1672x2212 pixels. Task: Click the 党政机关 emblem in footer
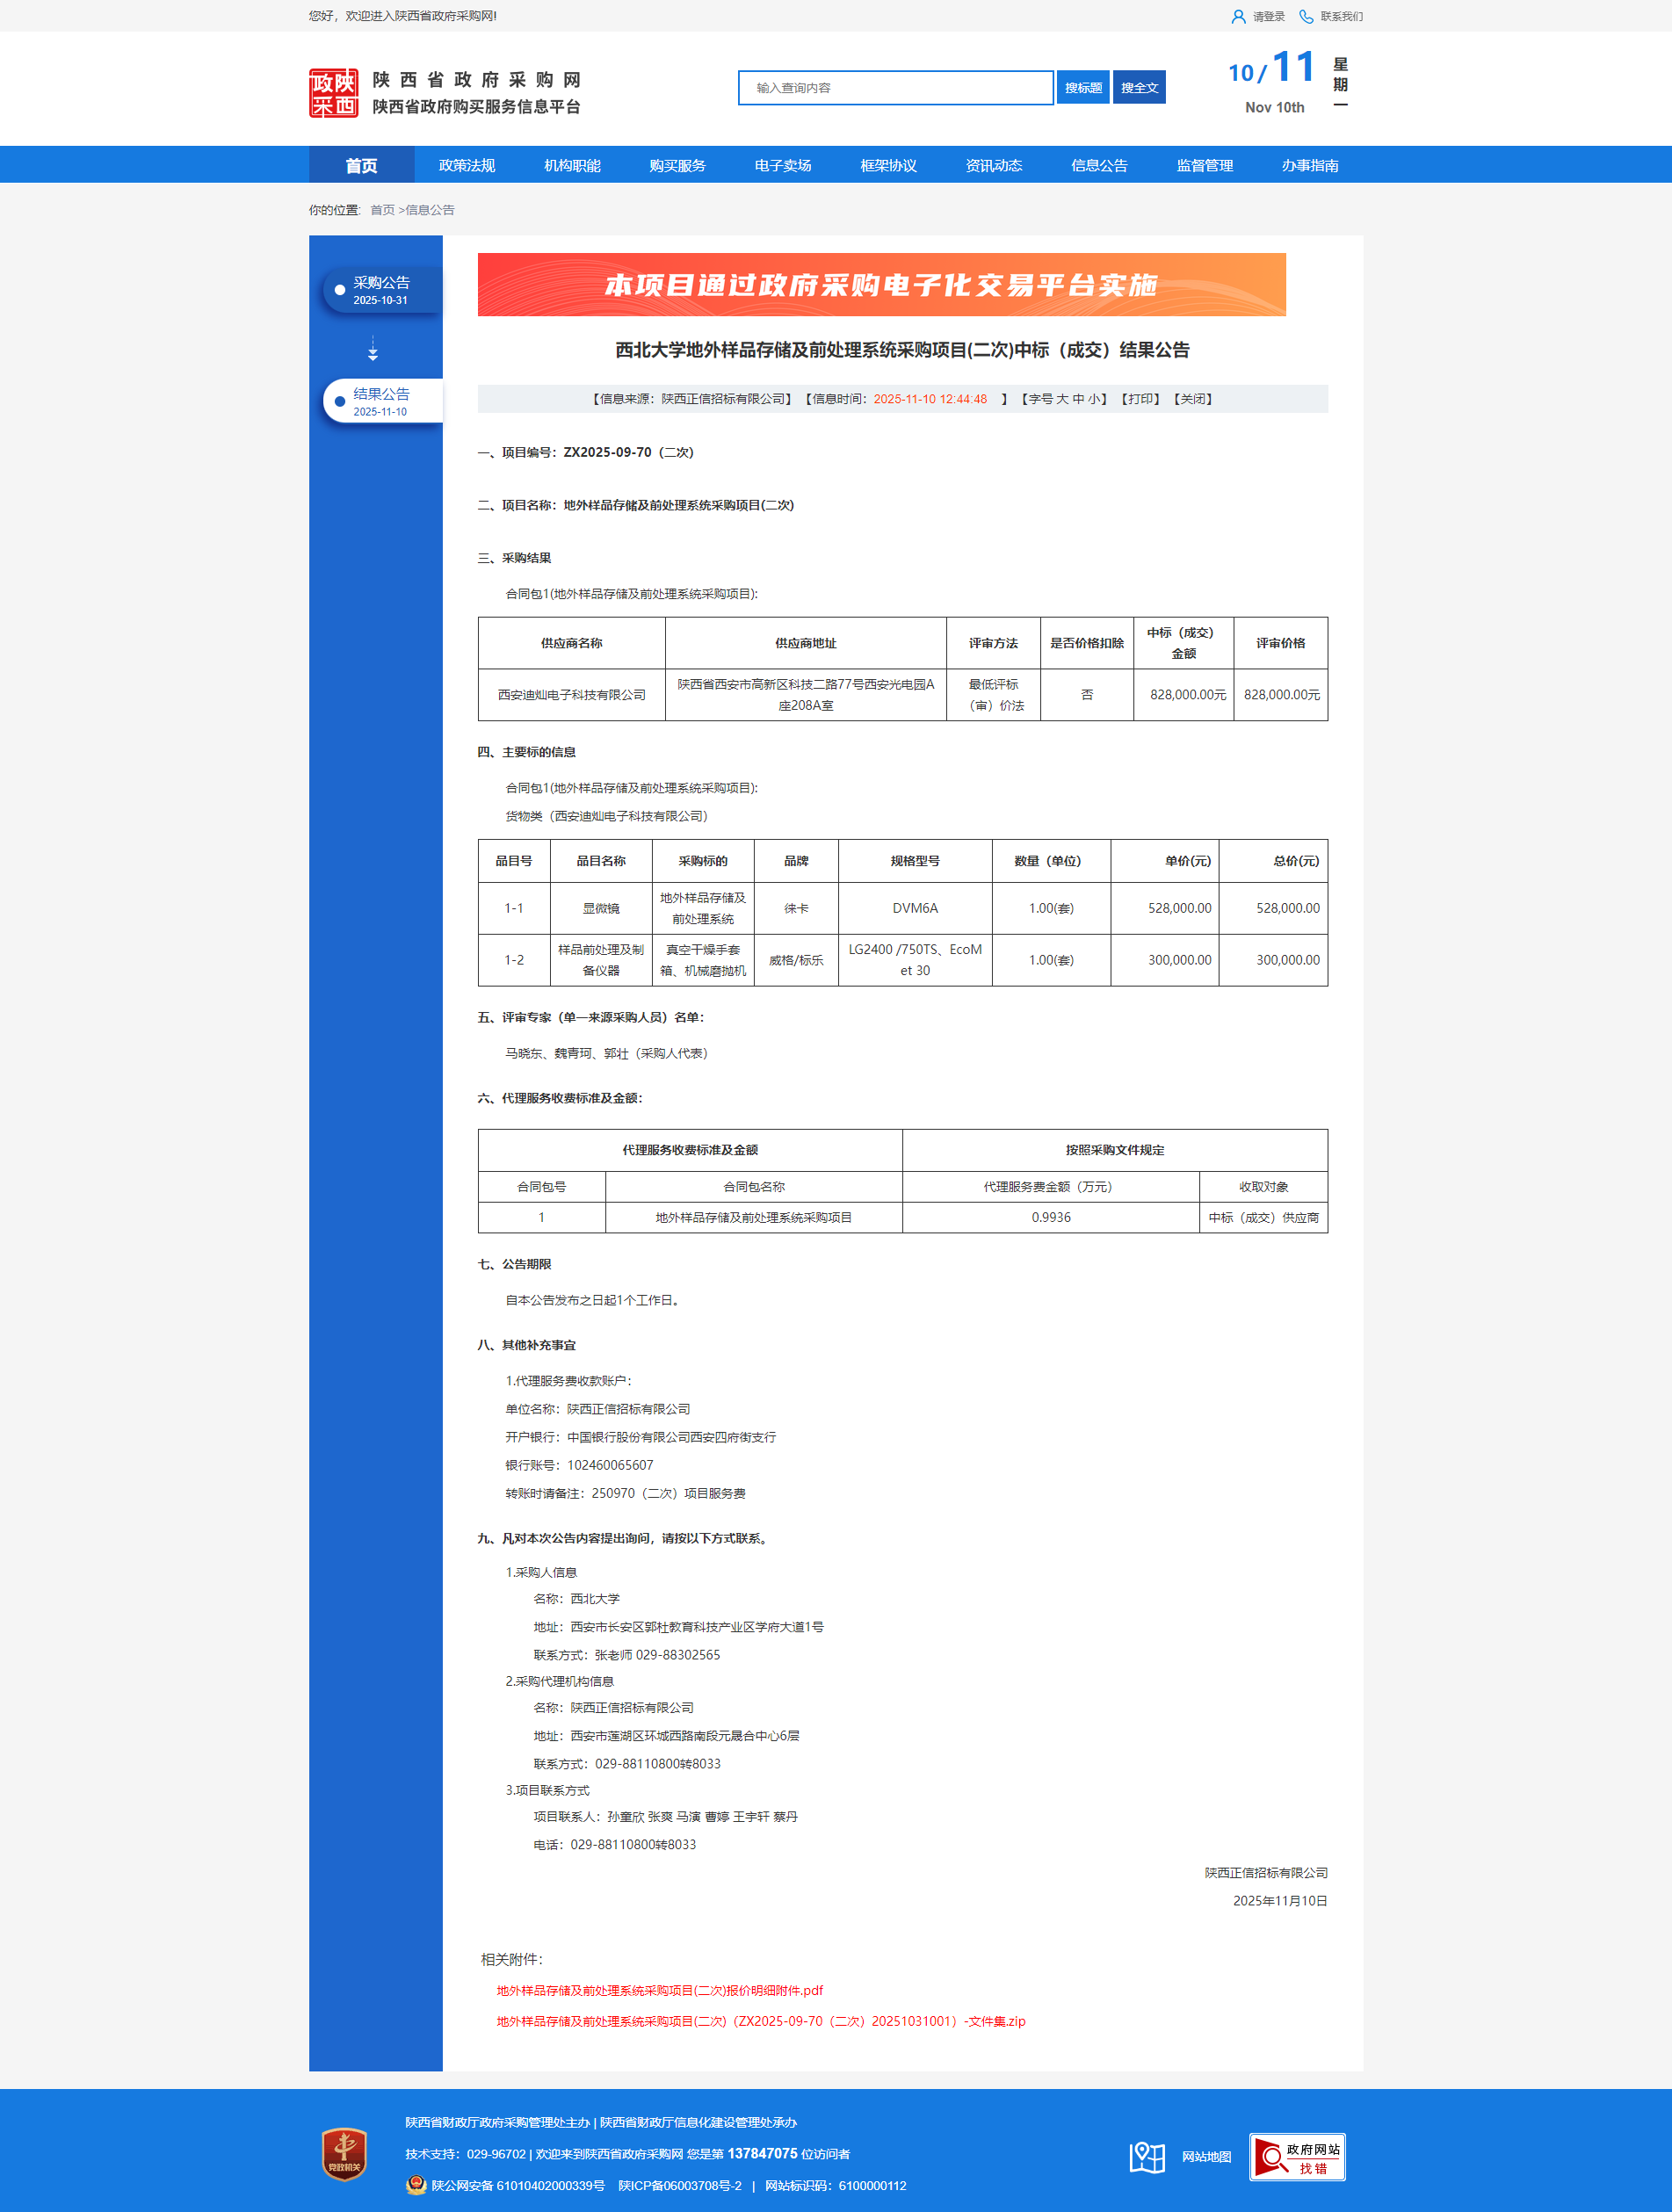point(344,2153)
